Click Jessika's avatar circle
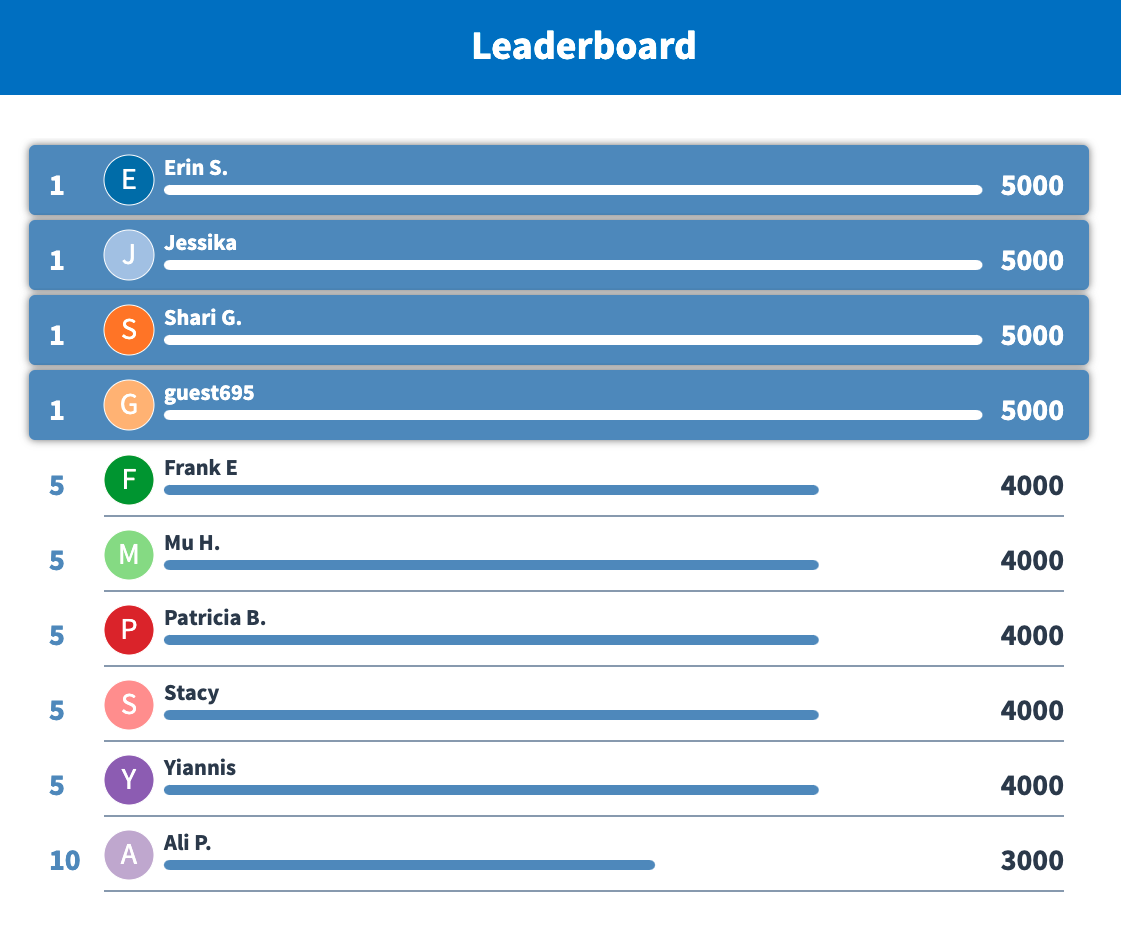Image resolution: width=1121 pixels, height=938 pixels. pos(128,255)
